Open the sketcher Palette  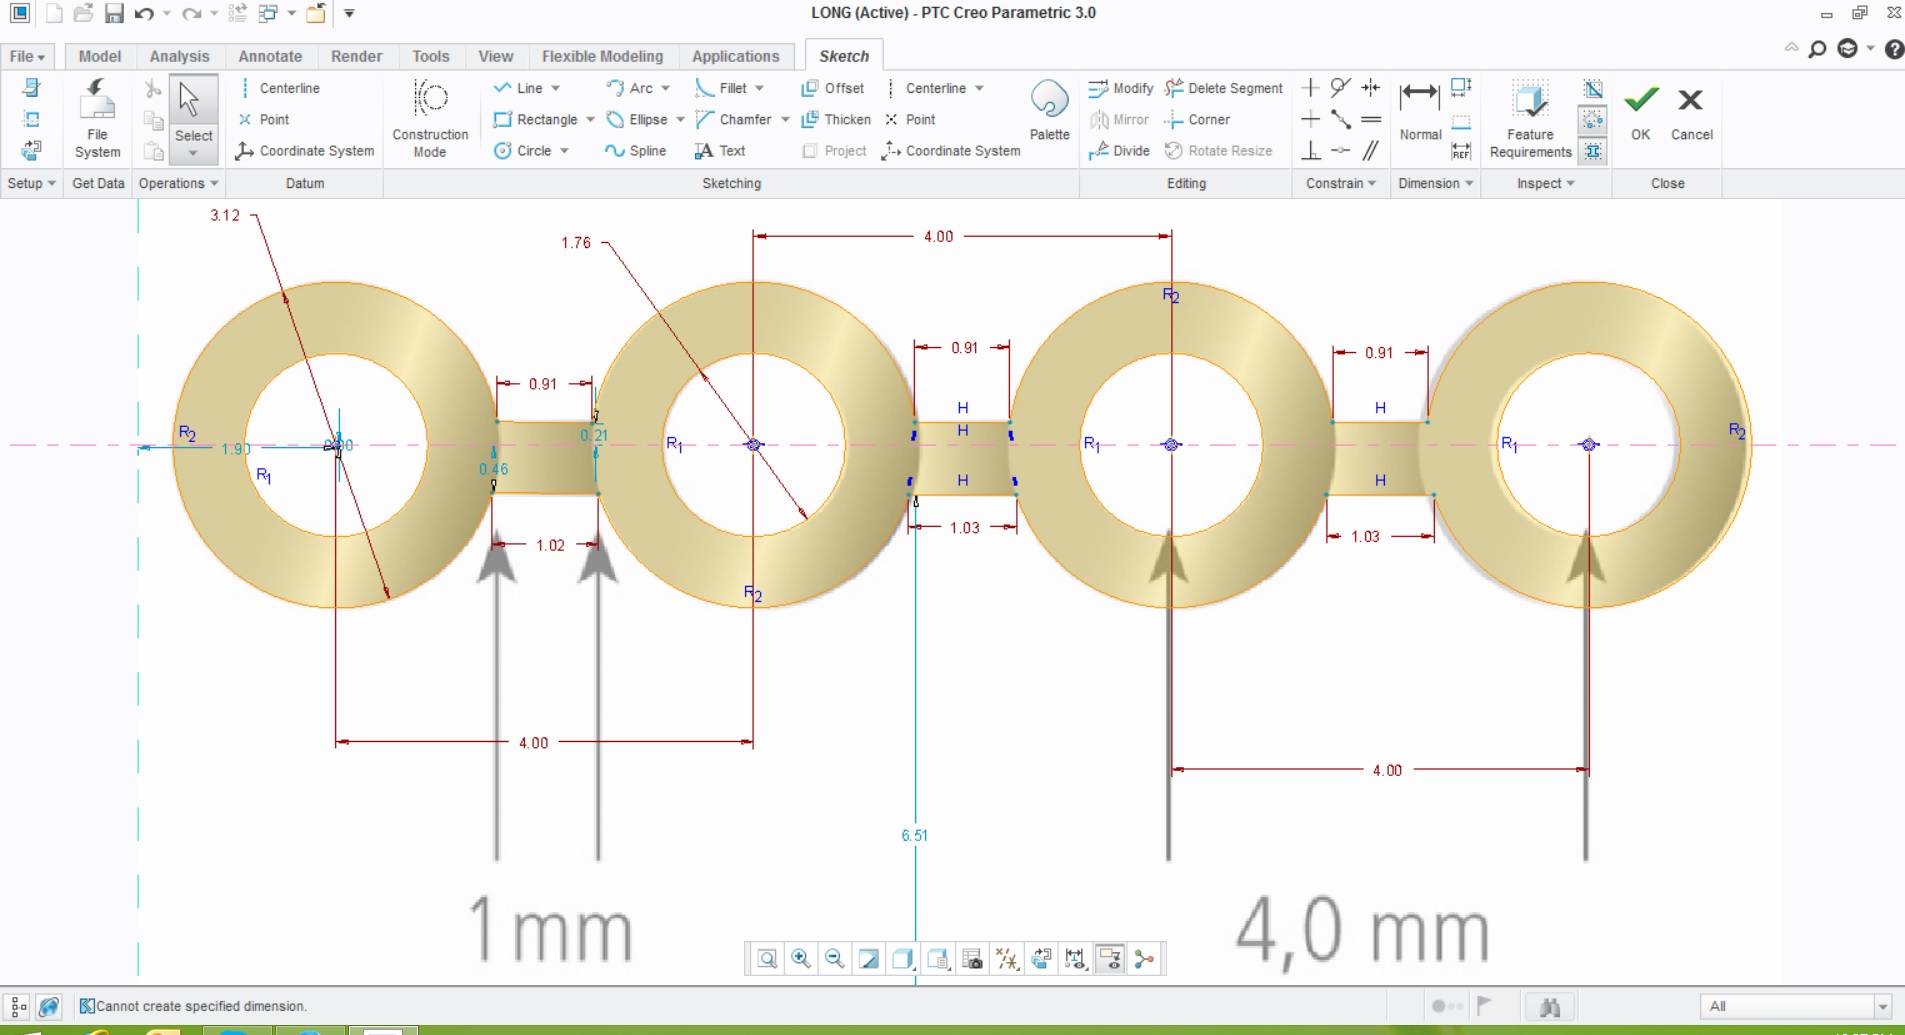point(1049,110)
